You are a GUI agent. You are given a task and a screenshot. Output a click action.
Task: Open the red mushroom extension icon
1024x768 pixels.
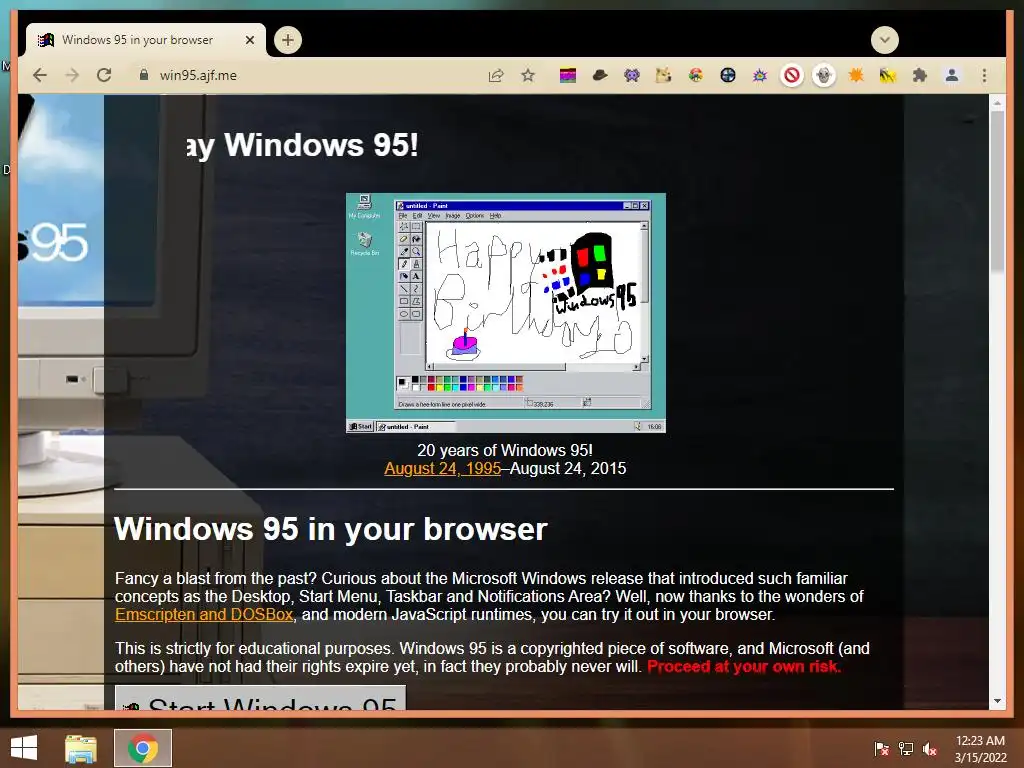tap(696, 76)
